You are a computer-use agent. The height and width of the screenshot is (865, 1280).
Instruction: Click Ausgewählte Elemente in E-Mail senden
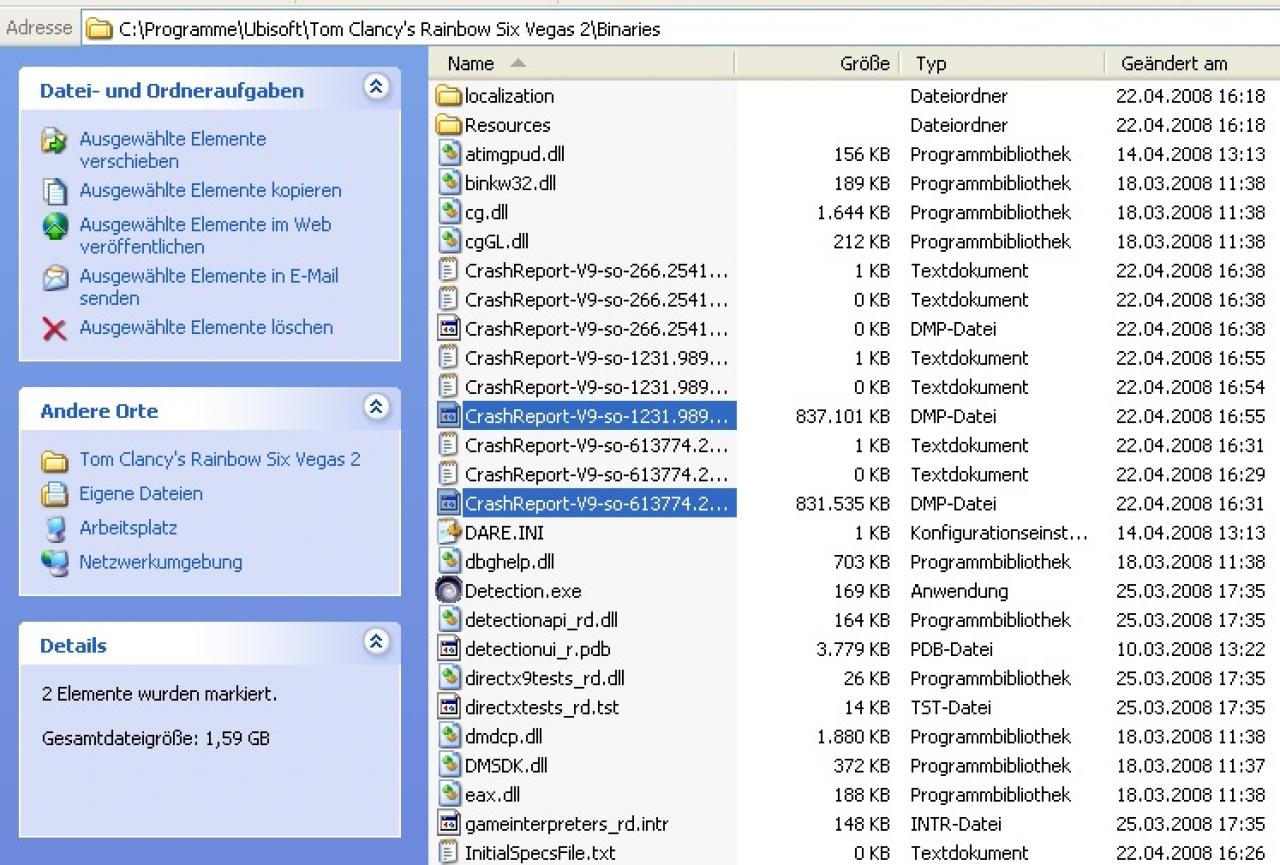point(209,287)
